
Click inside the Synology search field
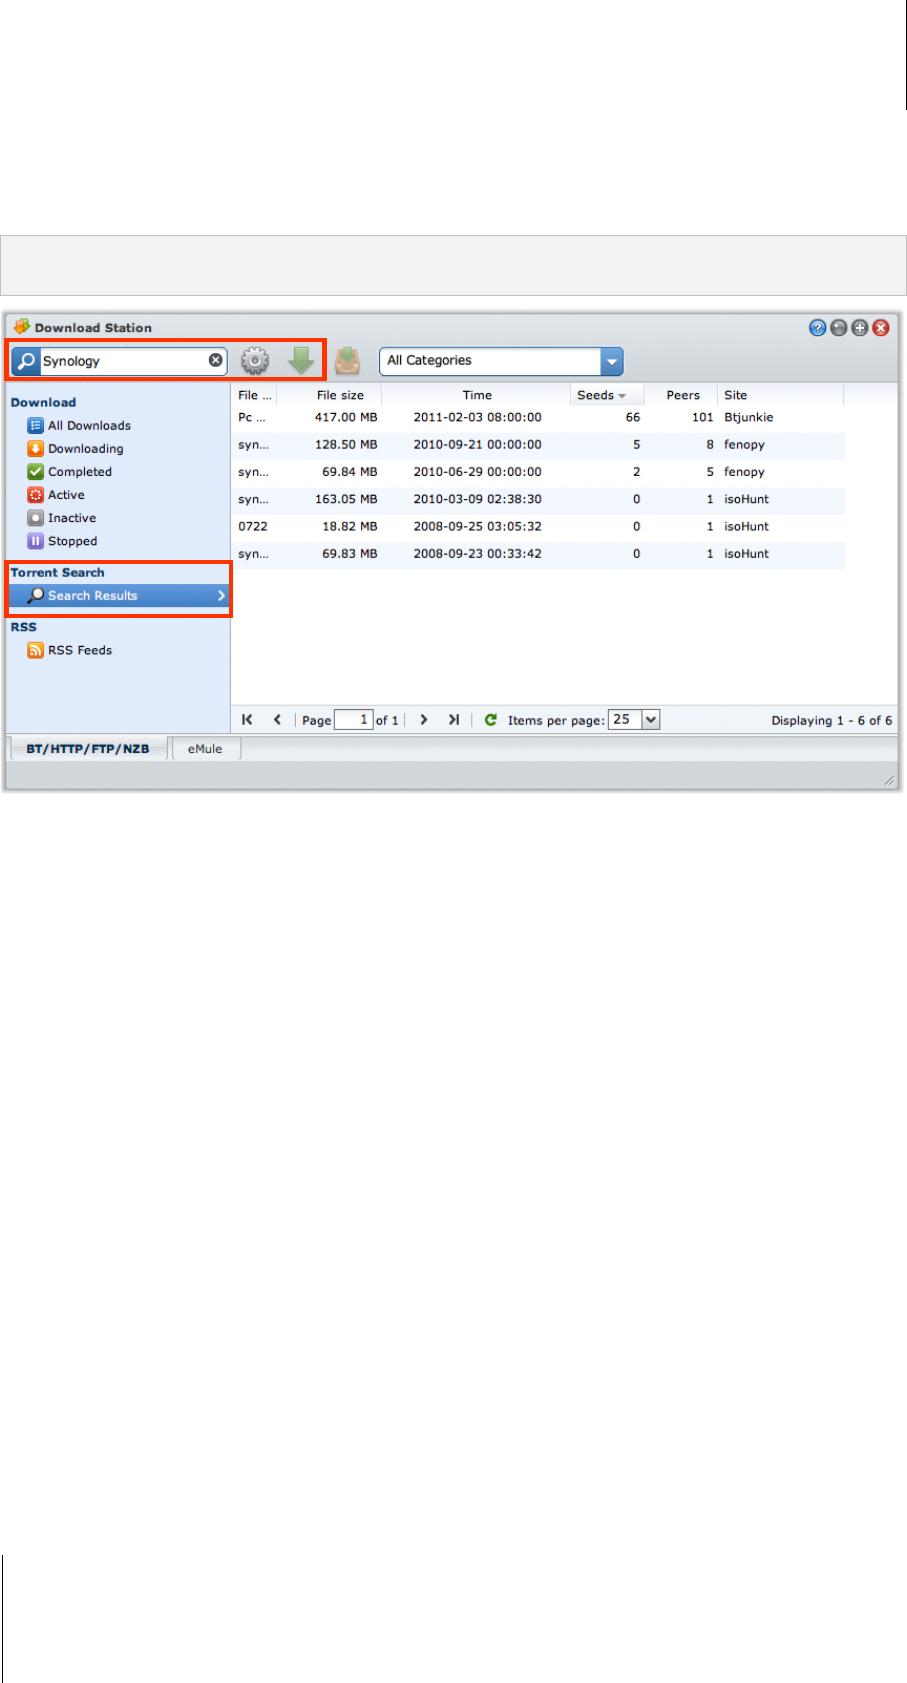point(123,361)
